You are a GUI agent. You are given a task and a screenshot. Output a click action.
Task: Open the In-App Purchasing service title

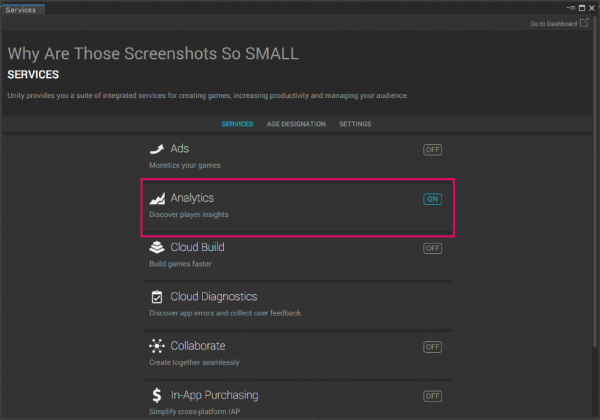214,395
